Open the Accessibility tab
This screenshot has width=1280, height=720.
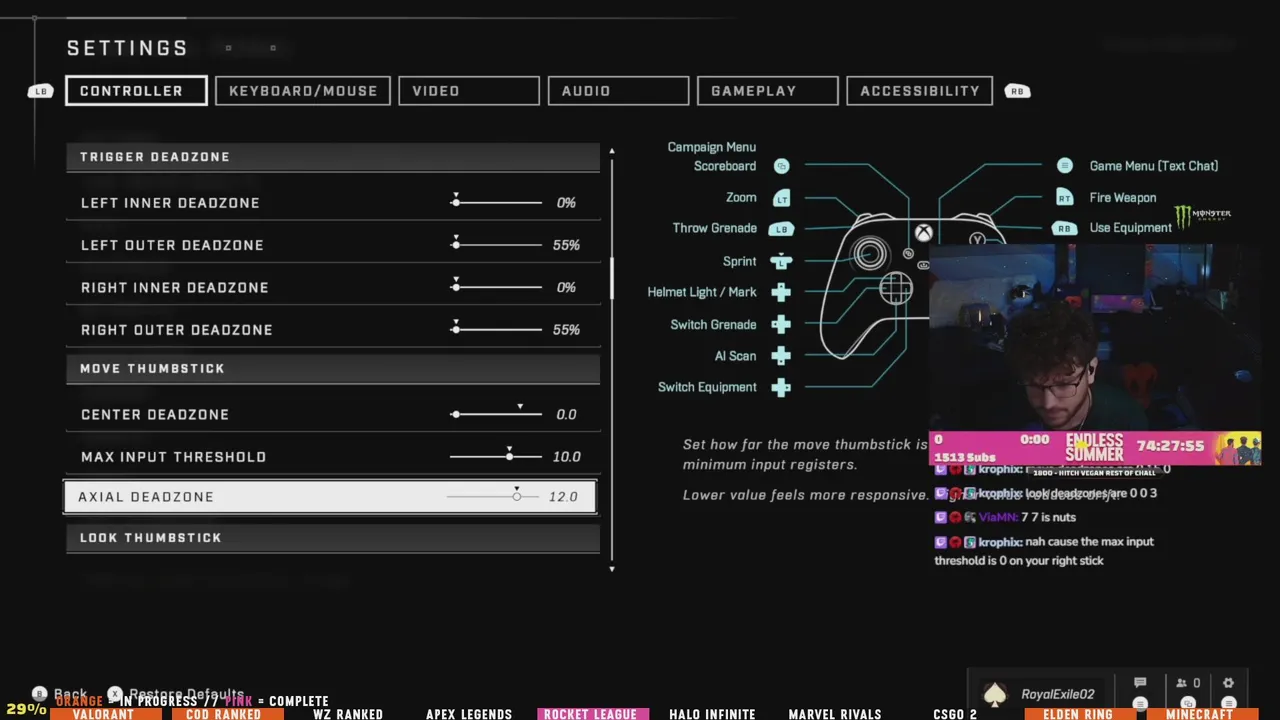pos(919,91)
